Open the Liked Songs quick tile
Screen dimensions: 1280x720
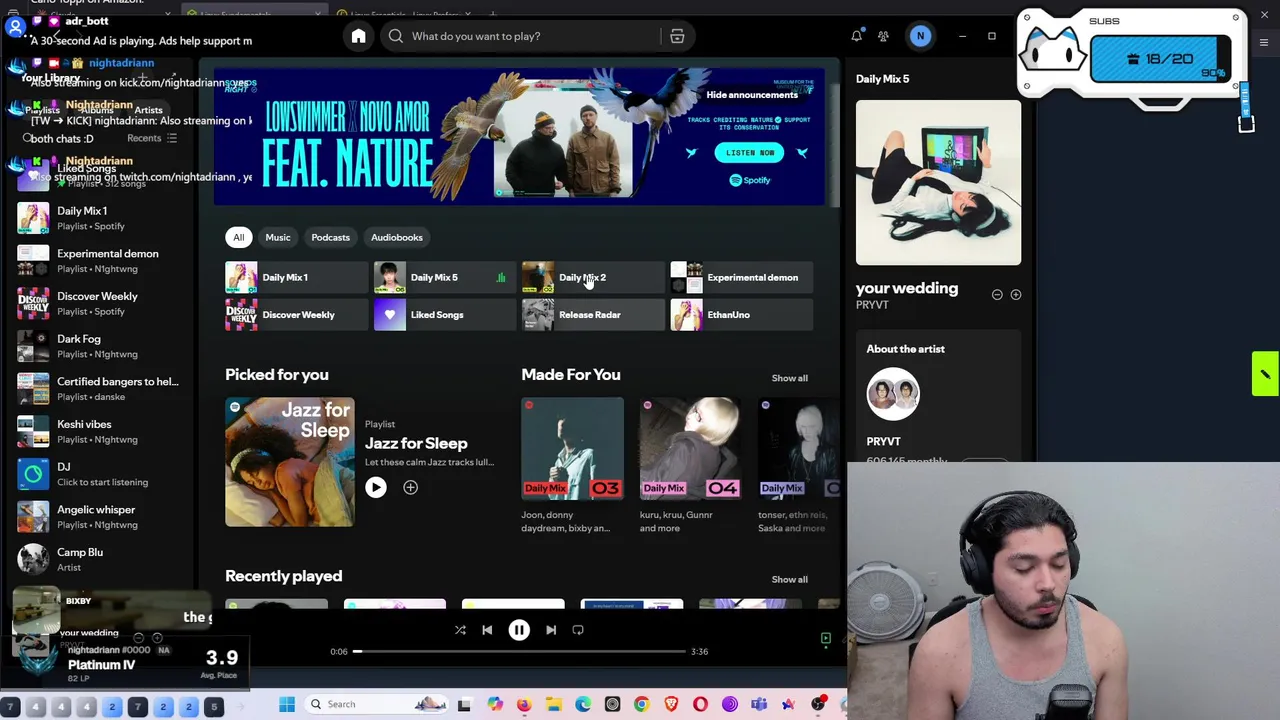[444, 315]
